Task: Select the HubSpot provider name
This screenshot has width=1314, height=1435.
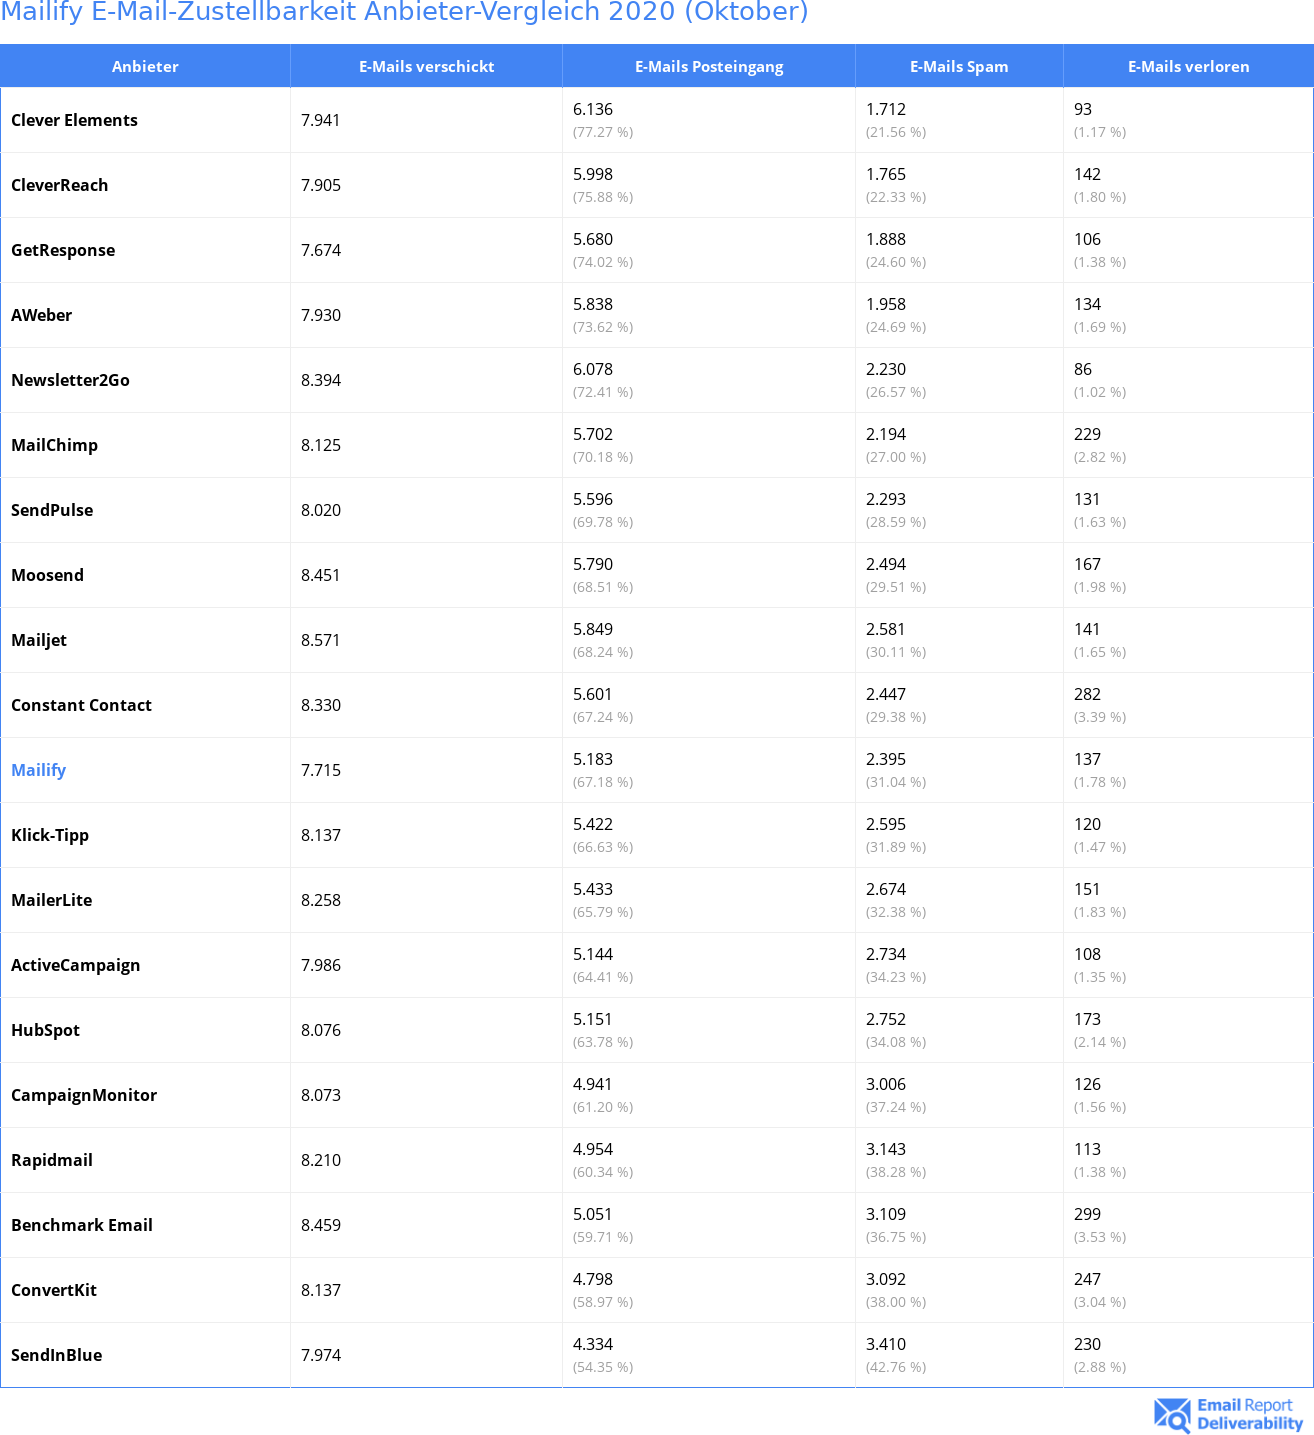Action: point(45,1030)
